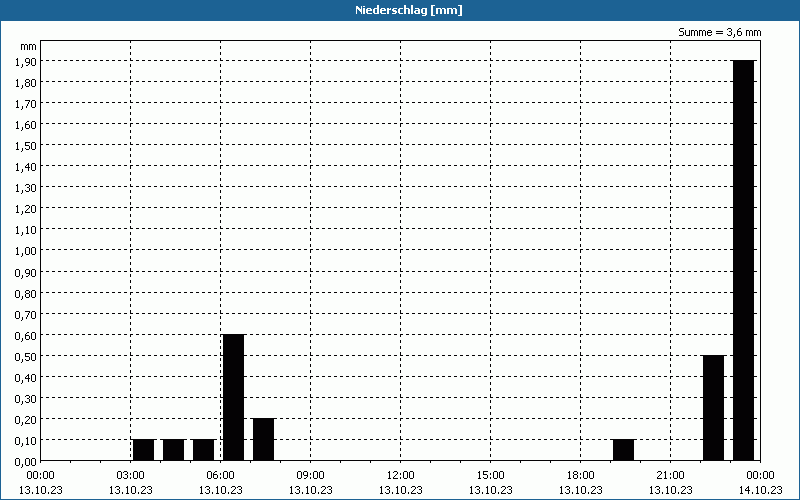Select the tallest 1,90 mm precipitation bar
800x500 pixels.
(743, 260)
